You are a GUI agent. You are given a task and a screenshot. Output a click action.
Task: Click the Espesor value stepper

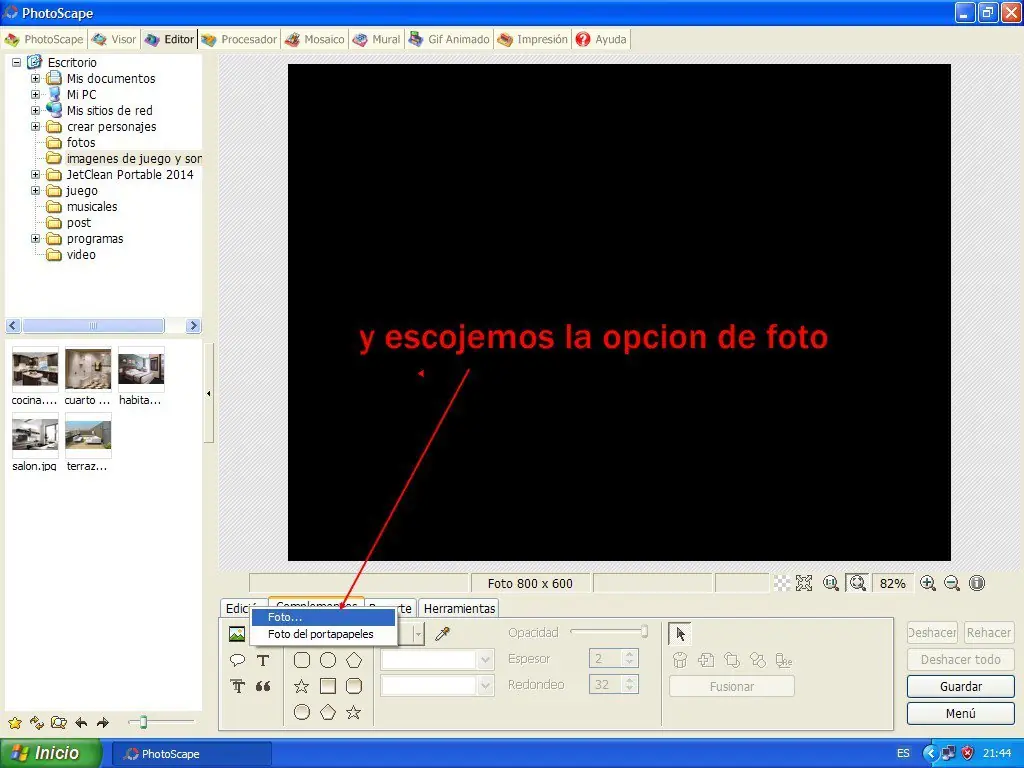click(x=629, y=658)
